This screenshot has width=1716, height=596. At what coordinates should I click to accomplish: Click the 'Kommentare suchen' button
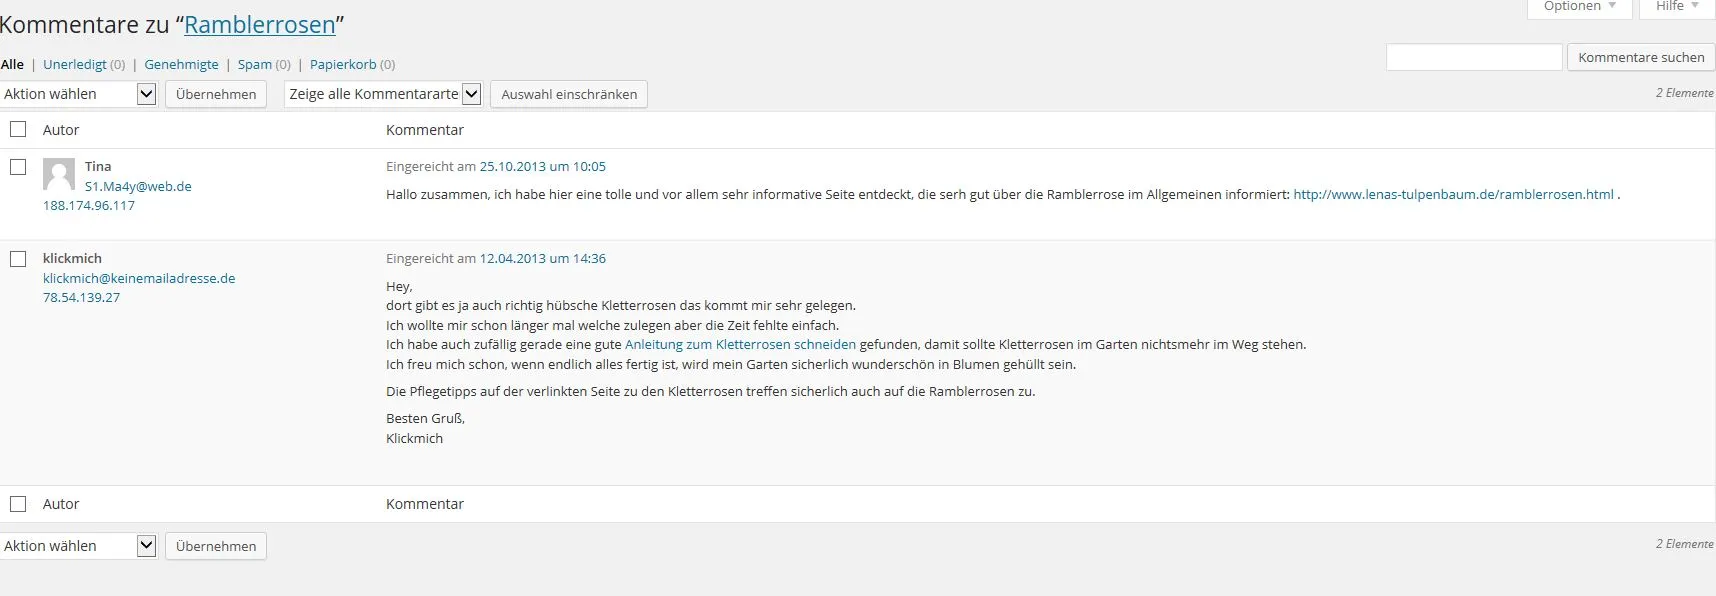[1641, 57]
